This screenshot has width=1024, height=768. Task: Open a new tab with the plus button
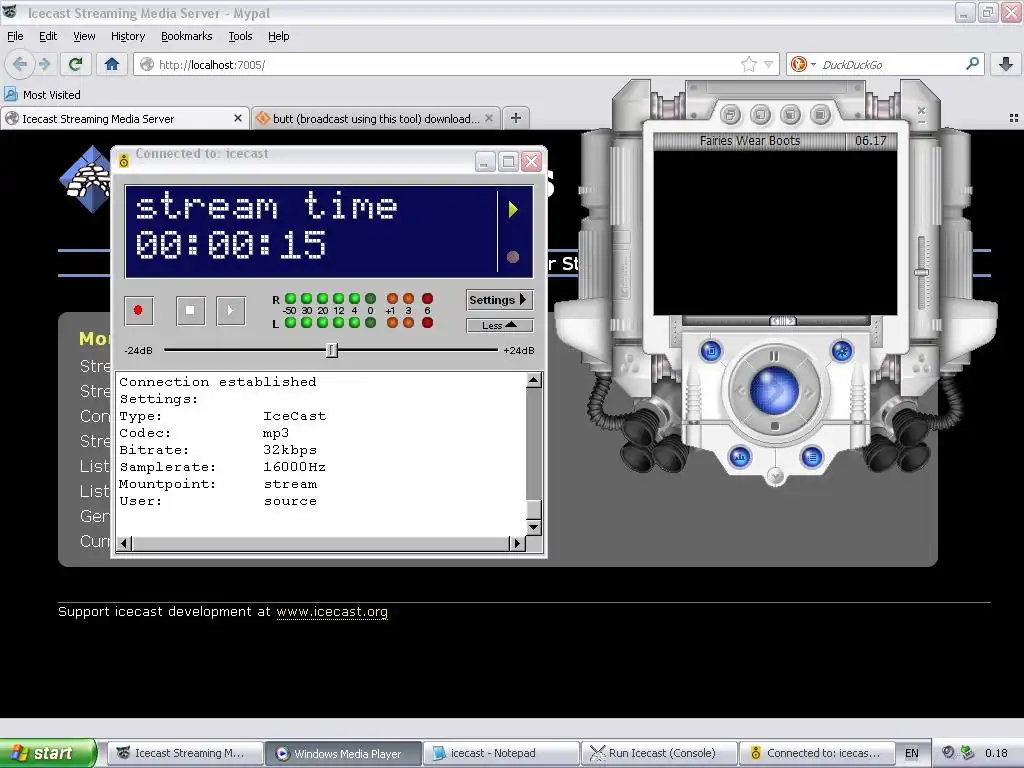[x=516, y=118]
